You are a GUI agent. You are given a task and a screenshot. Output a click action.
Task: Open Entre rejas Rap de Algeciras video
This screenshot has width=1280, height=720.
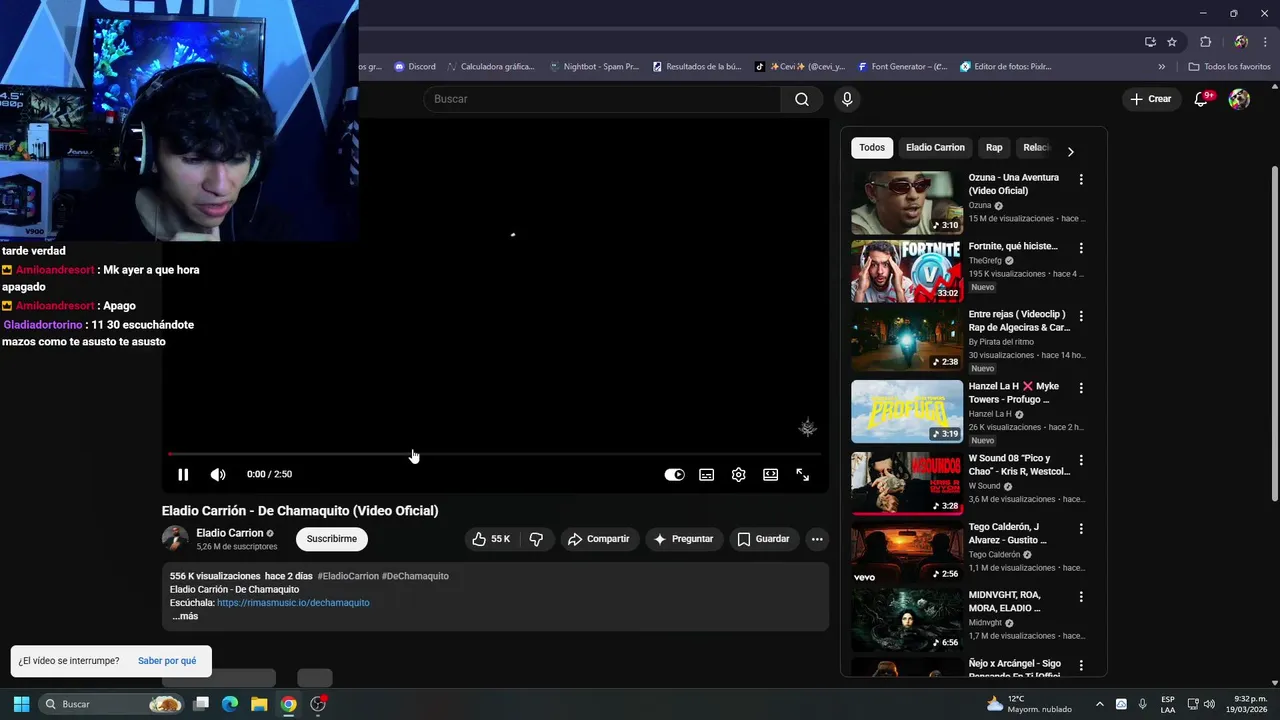coord(907,339)
